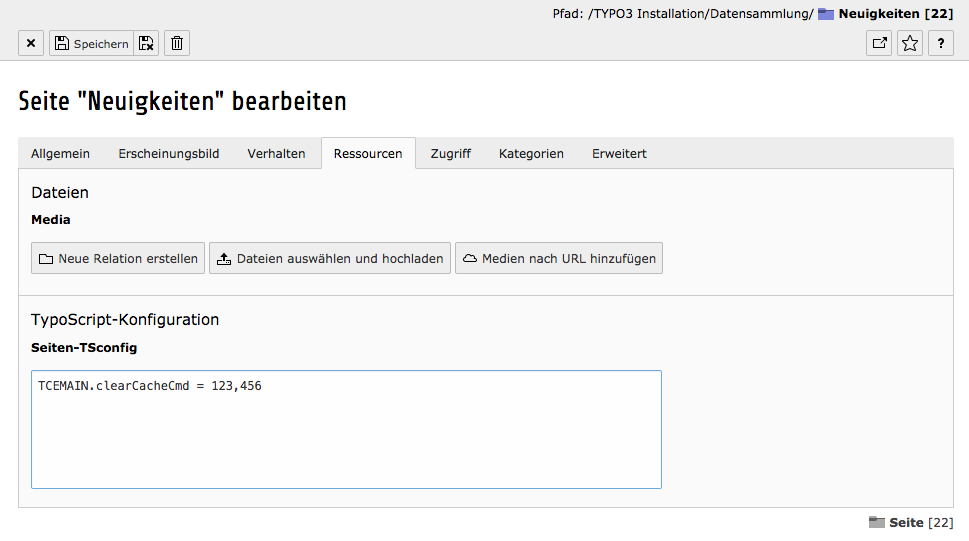
Task: Click the Neuigkeiten folder icon in path
Action: tap(826, 14)
